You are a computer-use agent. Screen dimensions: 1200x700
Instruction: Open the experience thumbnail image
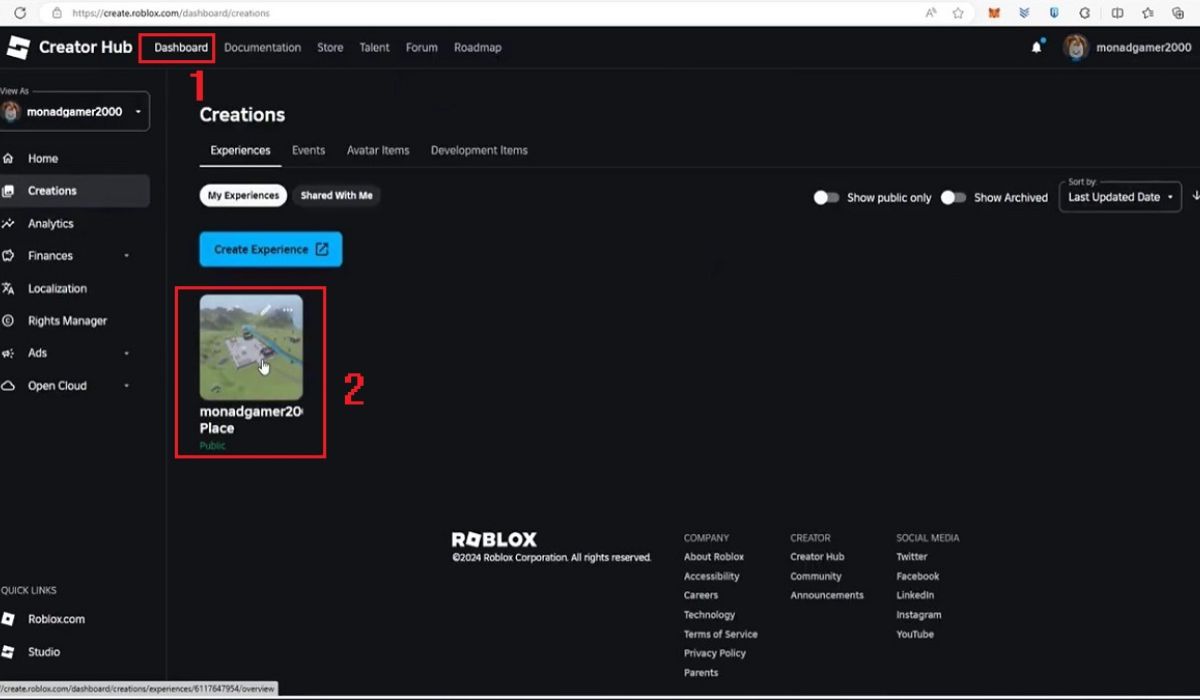pyautogui.click(x=251, y=347)
